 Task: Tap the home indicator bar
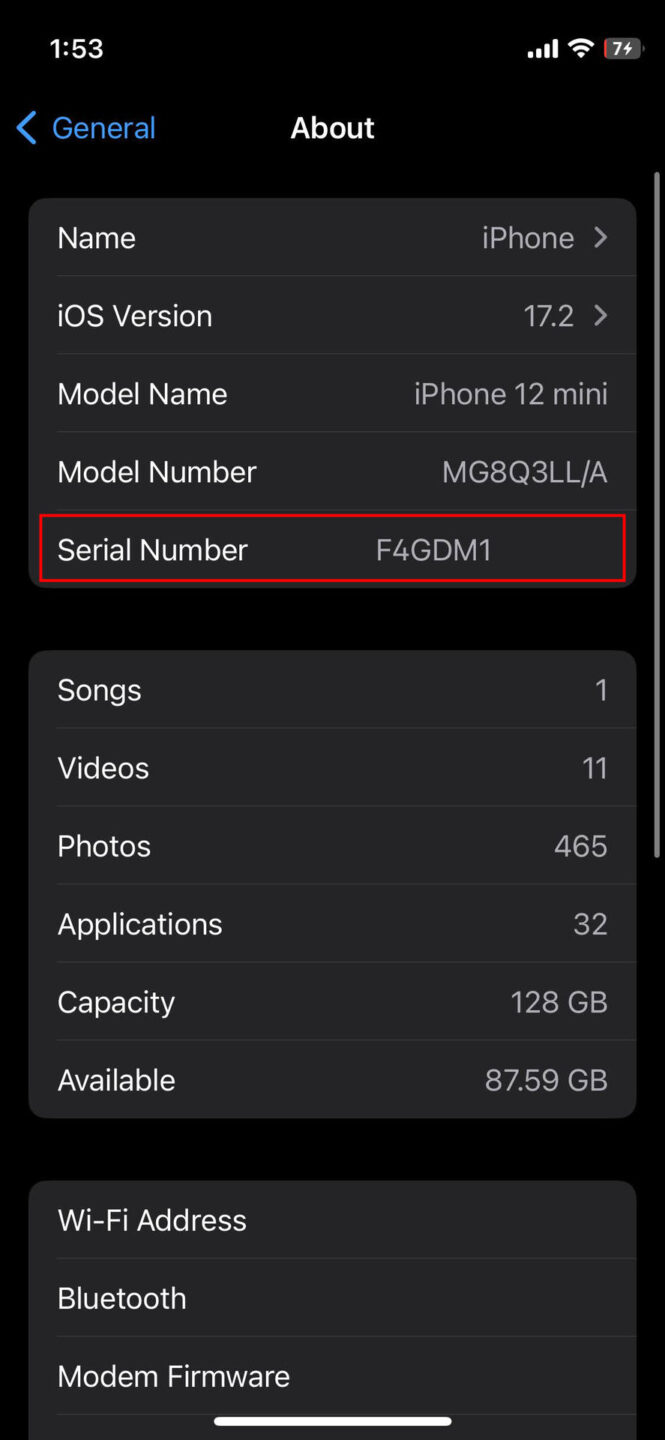332,1420
